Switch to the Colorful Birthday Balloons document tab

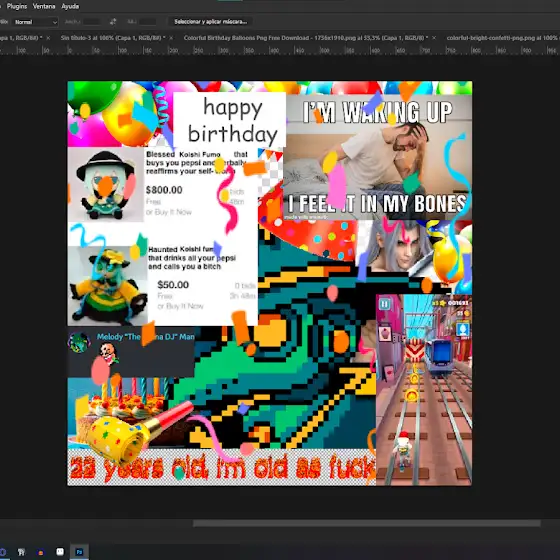[306, 38]
